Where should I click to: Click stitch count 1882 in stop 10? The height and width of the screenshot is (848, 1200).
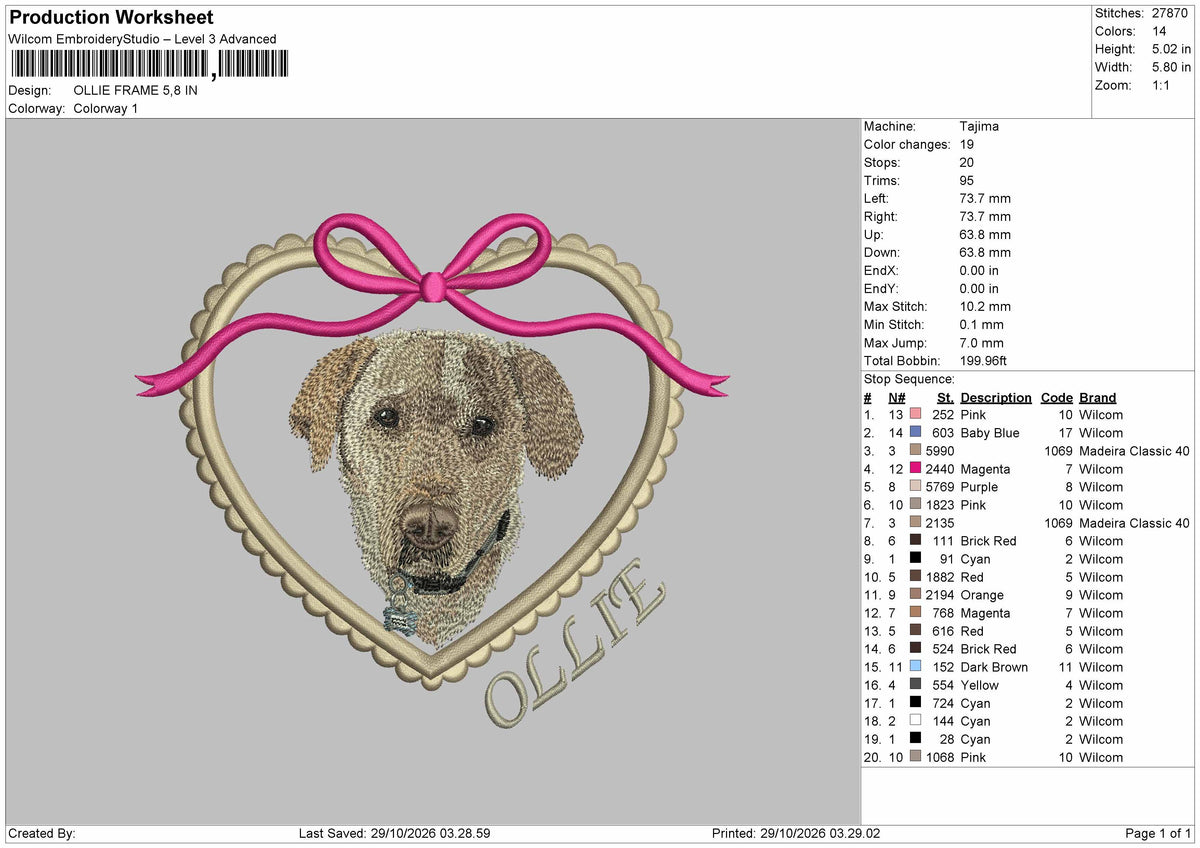940,577
